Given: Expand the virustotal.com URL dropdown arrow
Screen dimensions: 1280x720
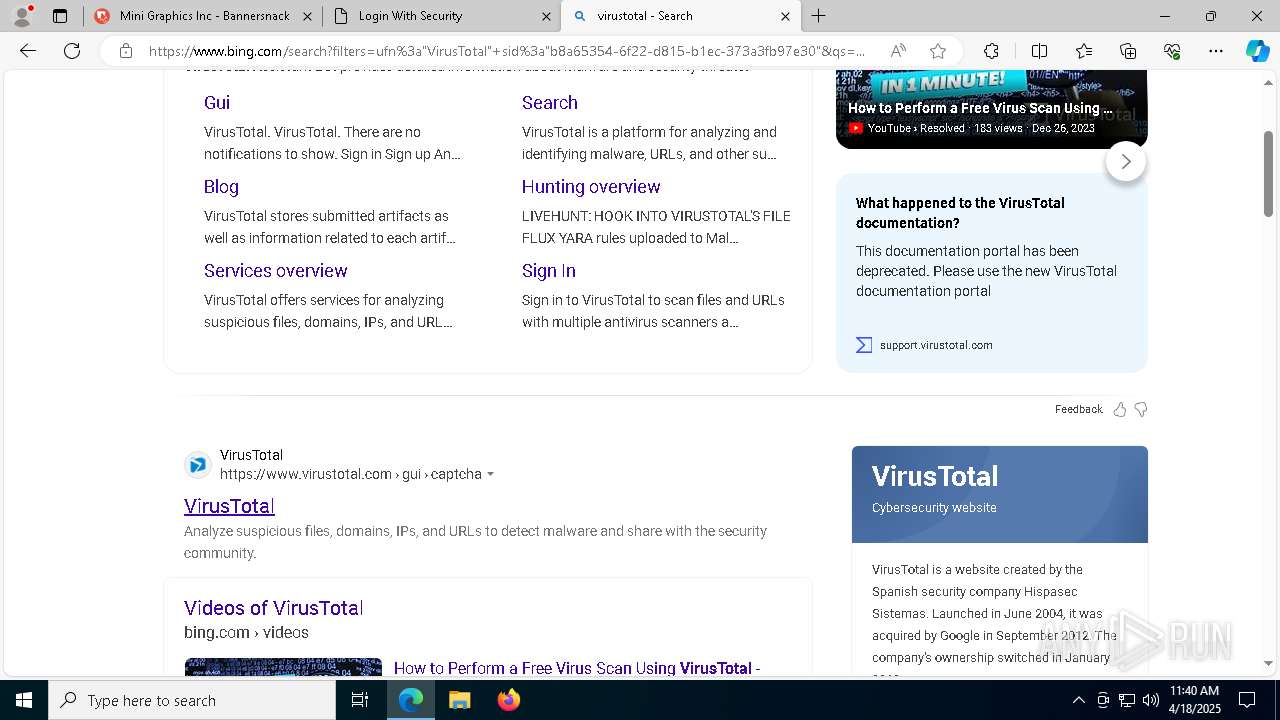Looking at the screenshot, I should point(490,475).
